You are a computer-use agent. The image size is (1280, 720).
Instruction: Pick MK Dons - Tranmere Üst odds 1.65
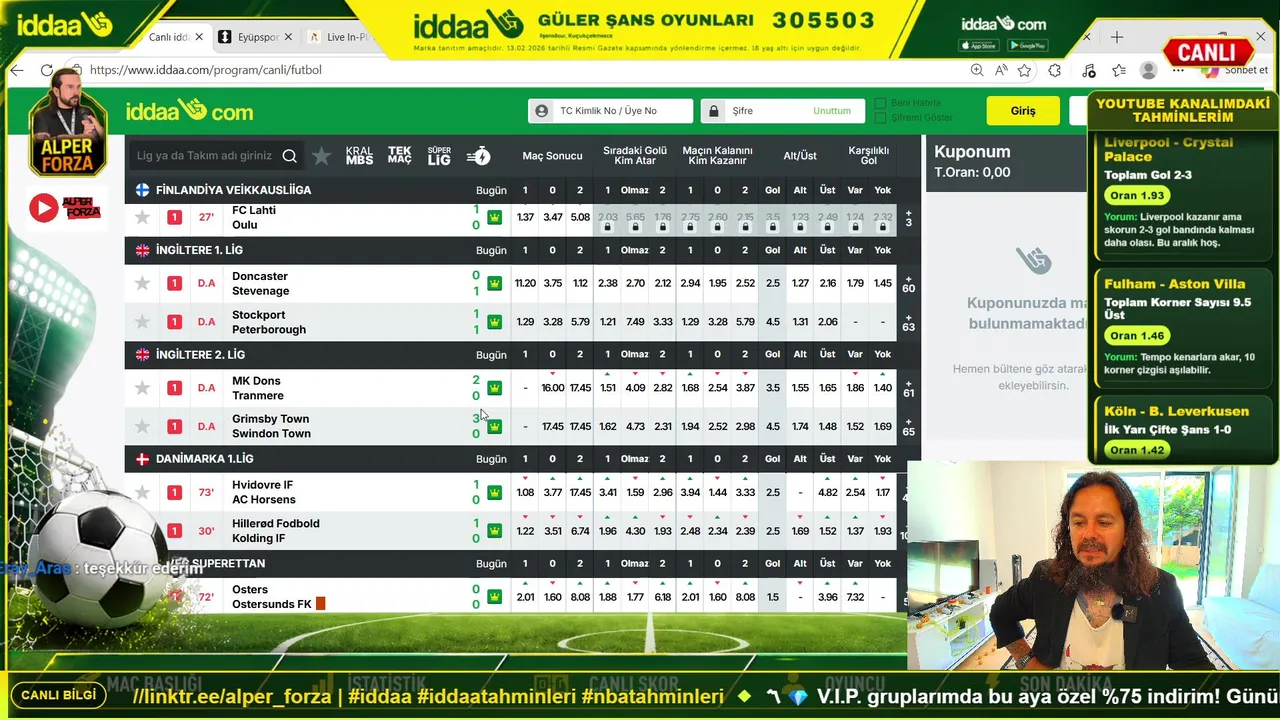click(827, 388)
